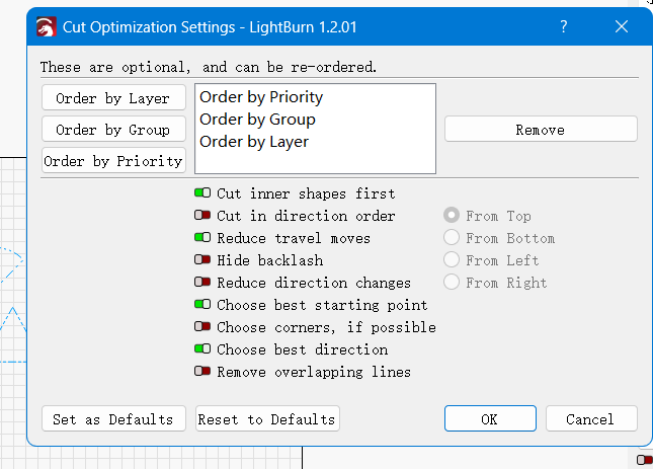Enable Cut in direction order

click(203, 216)
